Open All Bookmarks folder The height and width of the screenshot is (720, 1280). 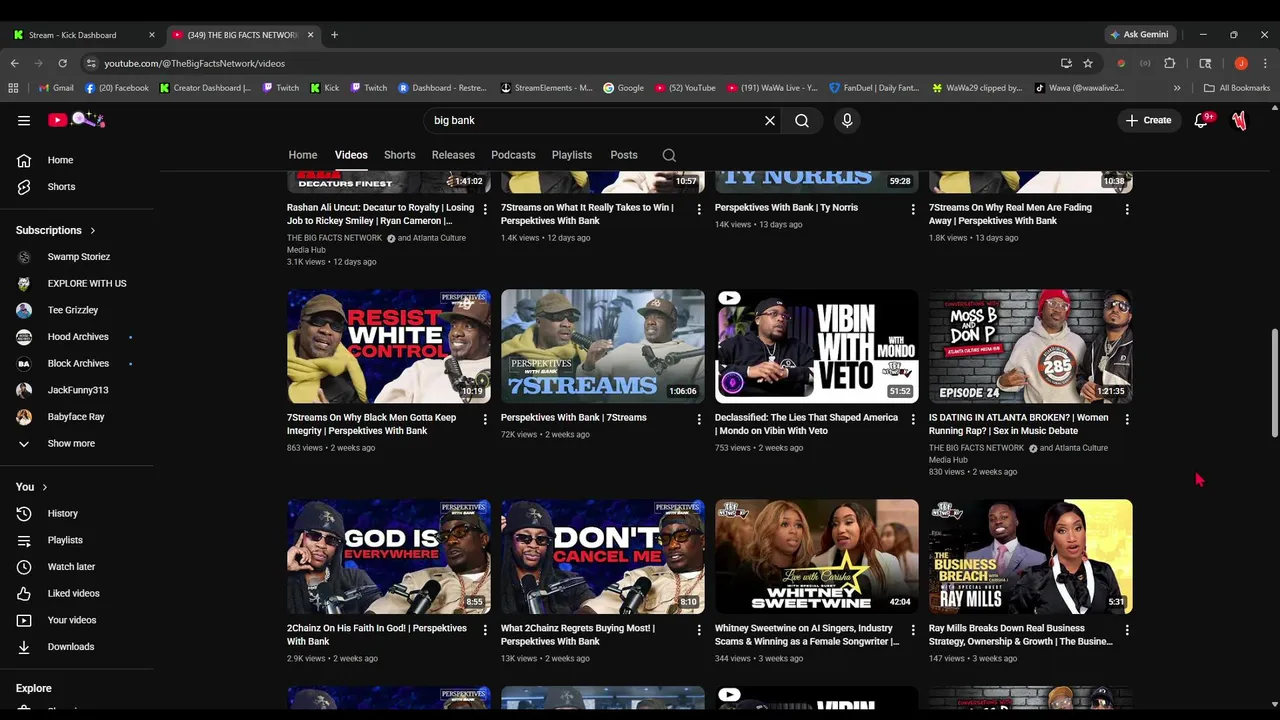[1237, 88]
